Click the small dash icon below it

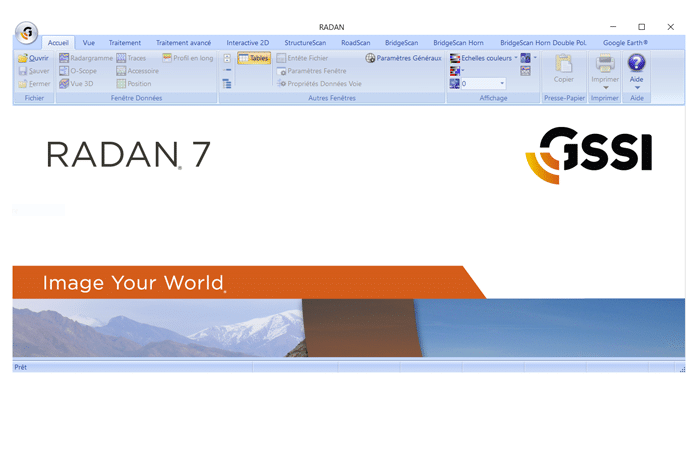[x=227, y=70]
